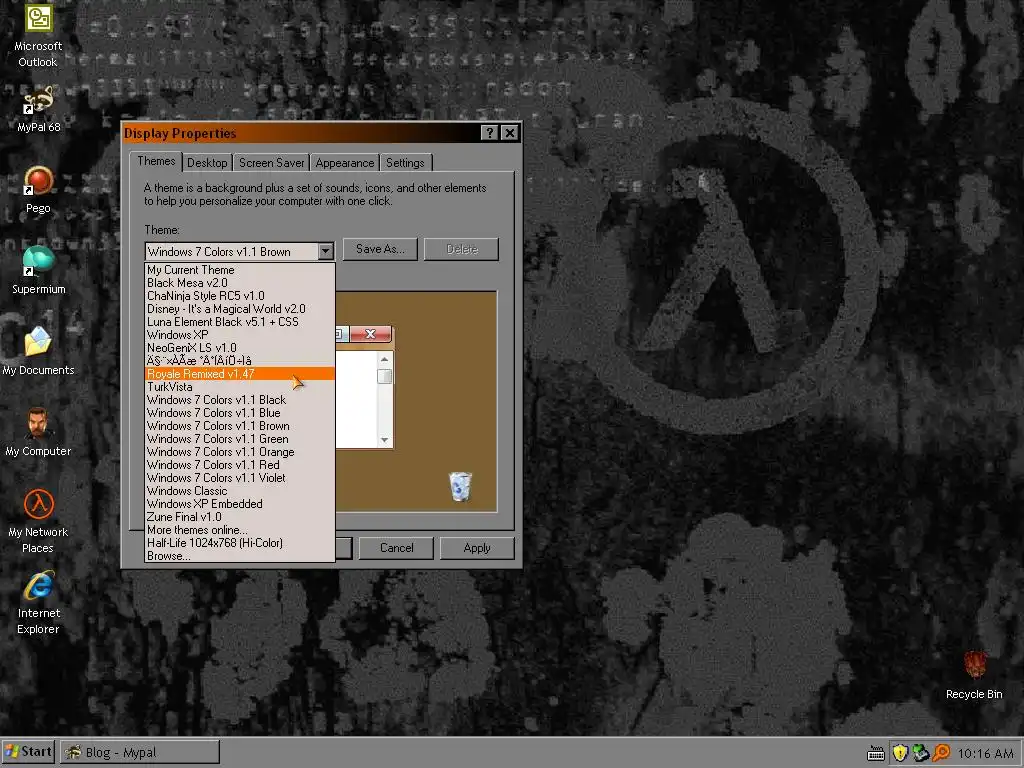Click the yellow security shield tray icon
Image resolution: width=1024 pixels, height=768 pixels.
900,753
